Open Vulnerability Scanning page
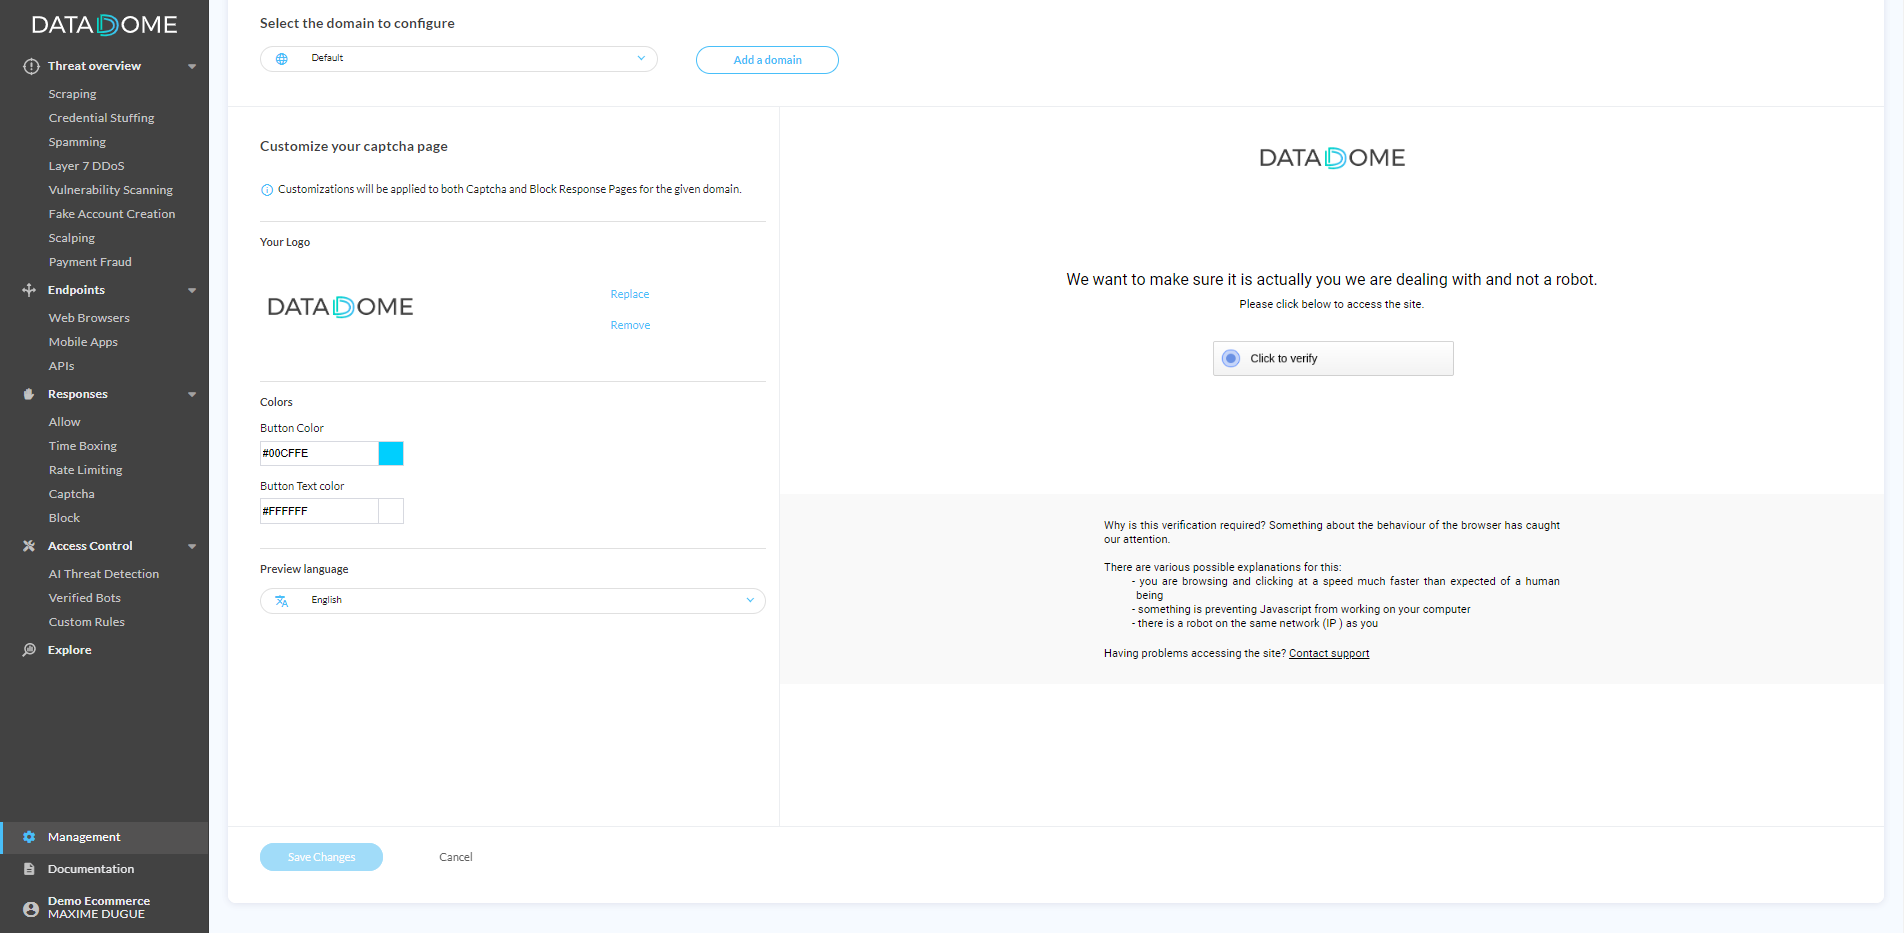The height and width of the screenshot is (933, 1904). [x=111, y=190]
